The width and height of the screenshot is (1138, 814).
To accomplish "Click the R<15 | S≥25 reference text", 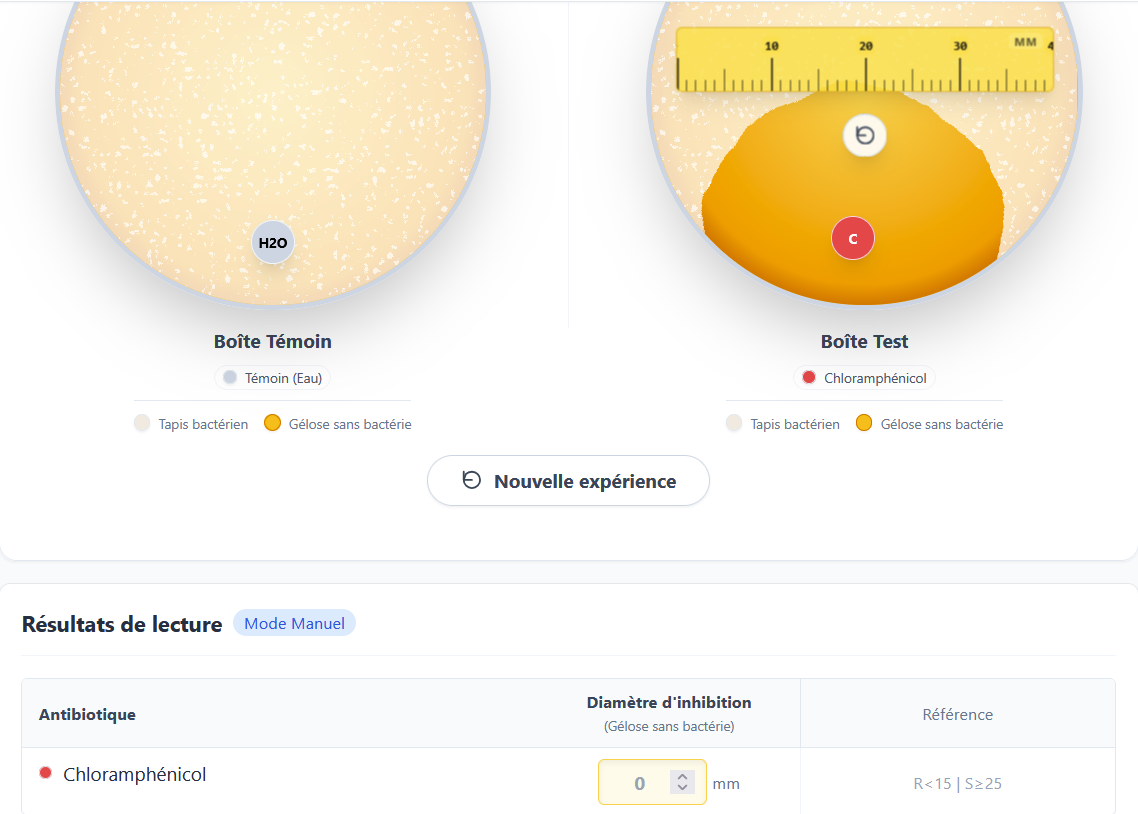I will 957,784.
